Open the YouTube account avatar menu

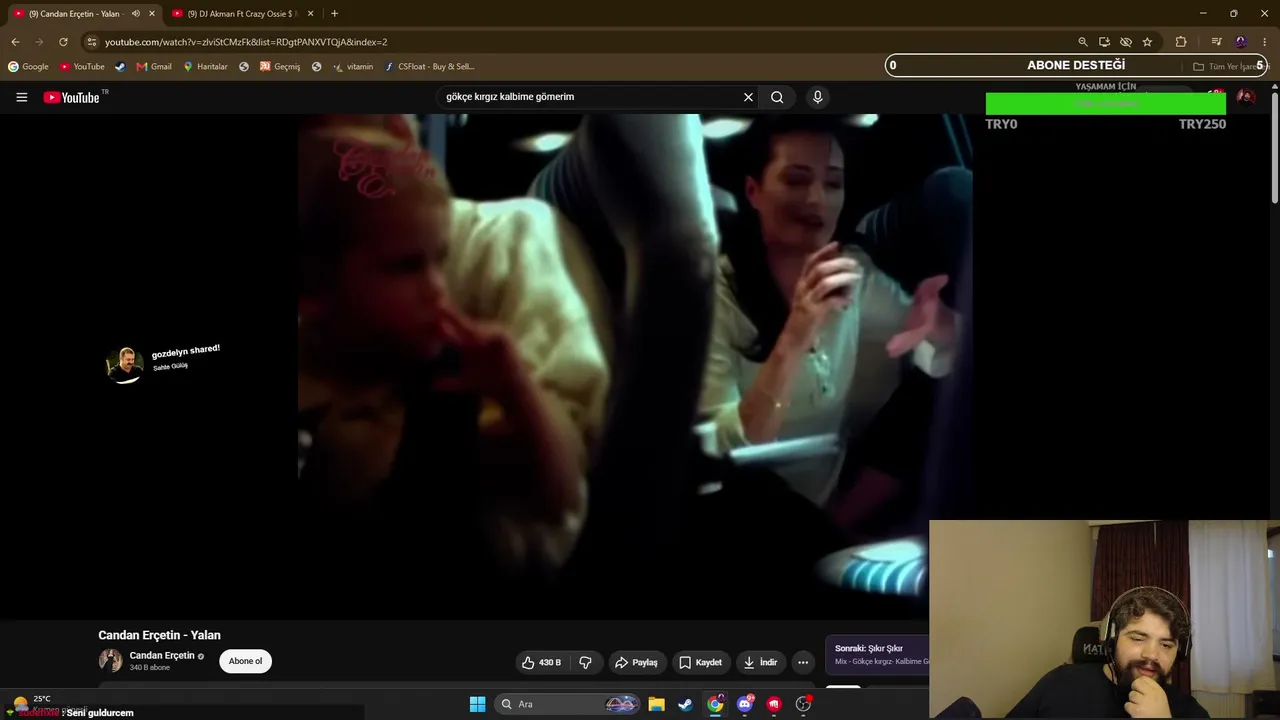1245,97
